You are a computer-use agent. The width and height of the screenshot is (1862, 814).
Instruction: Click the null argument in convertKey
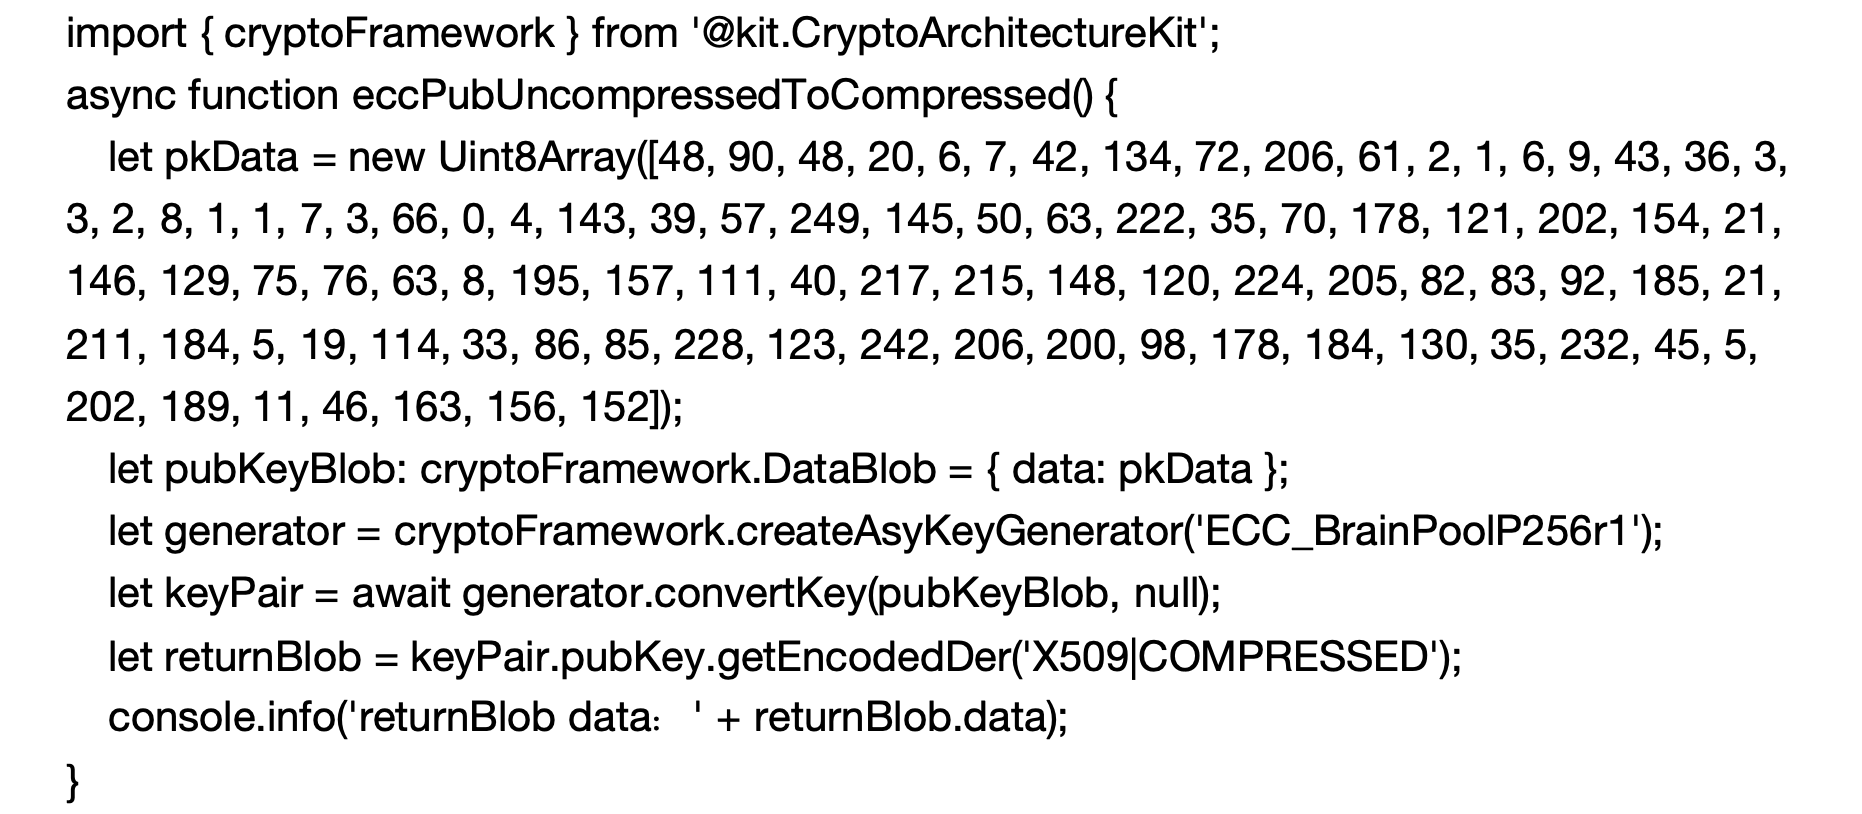tap(1166, 594)
